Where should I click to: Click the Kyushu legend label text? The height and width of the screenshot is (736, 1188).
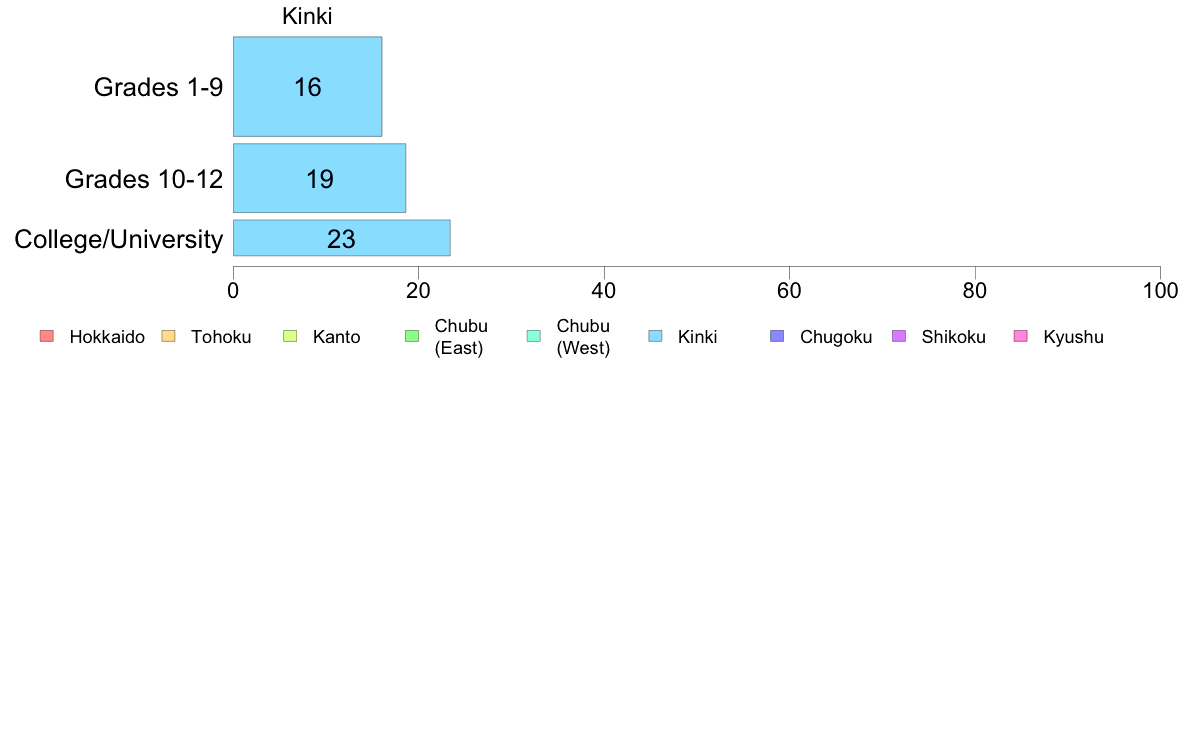pos(1073,337)
